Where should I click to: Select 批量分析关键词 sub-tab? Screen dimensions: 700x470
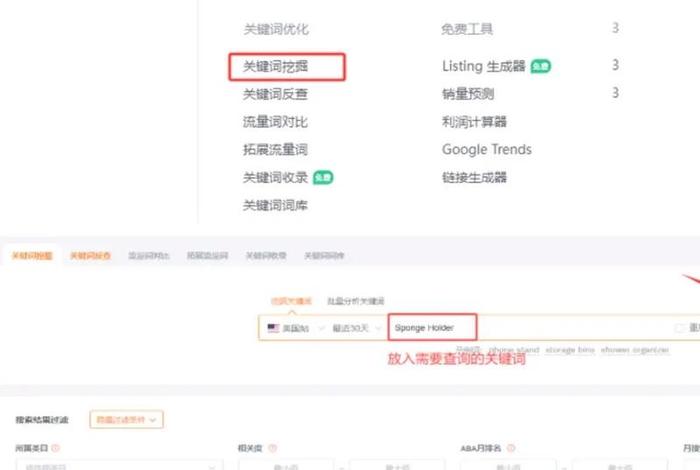[356, 301]
